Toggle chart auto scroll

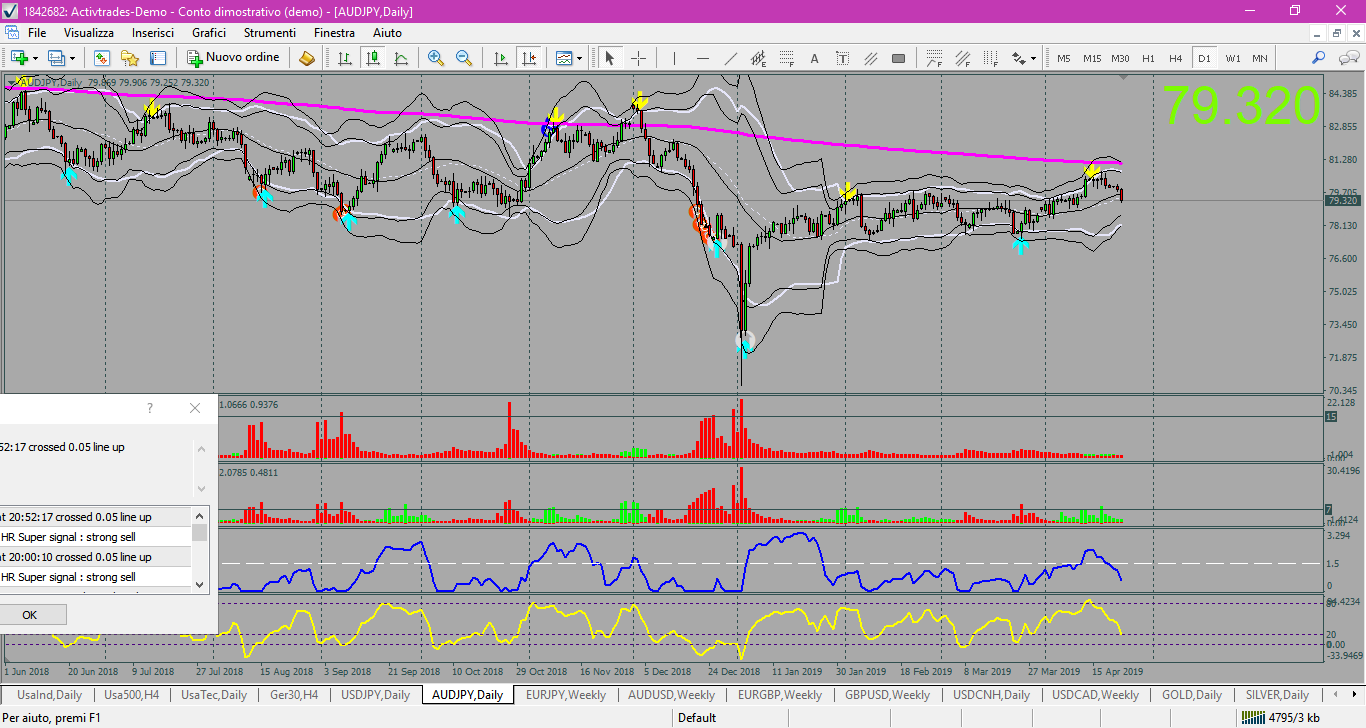[501, 58]
